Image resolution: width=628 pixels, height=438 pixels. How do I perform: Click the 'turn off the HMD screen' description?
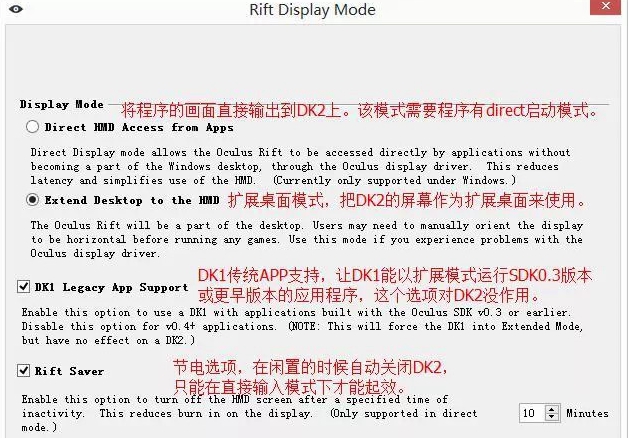[249, 413]
